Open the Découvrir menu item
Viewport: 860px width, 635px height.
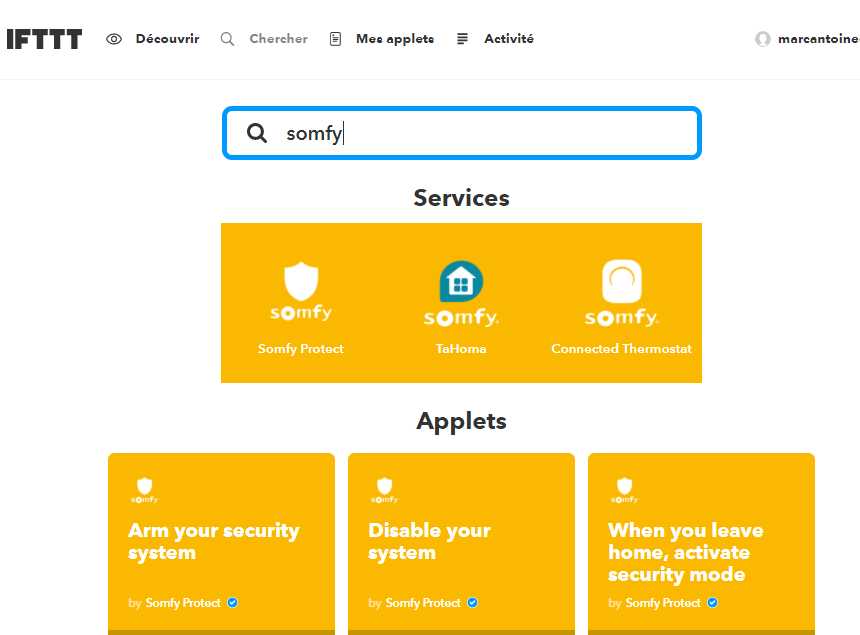point(167,39)
